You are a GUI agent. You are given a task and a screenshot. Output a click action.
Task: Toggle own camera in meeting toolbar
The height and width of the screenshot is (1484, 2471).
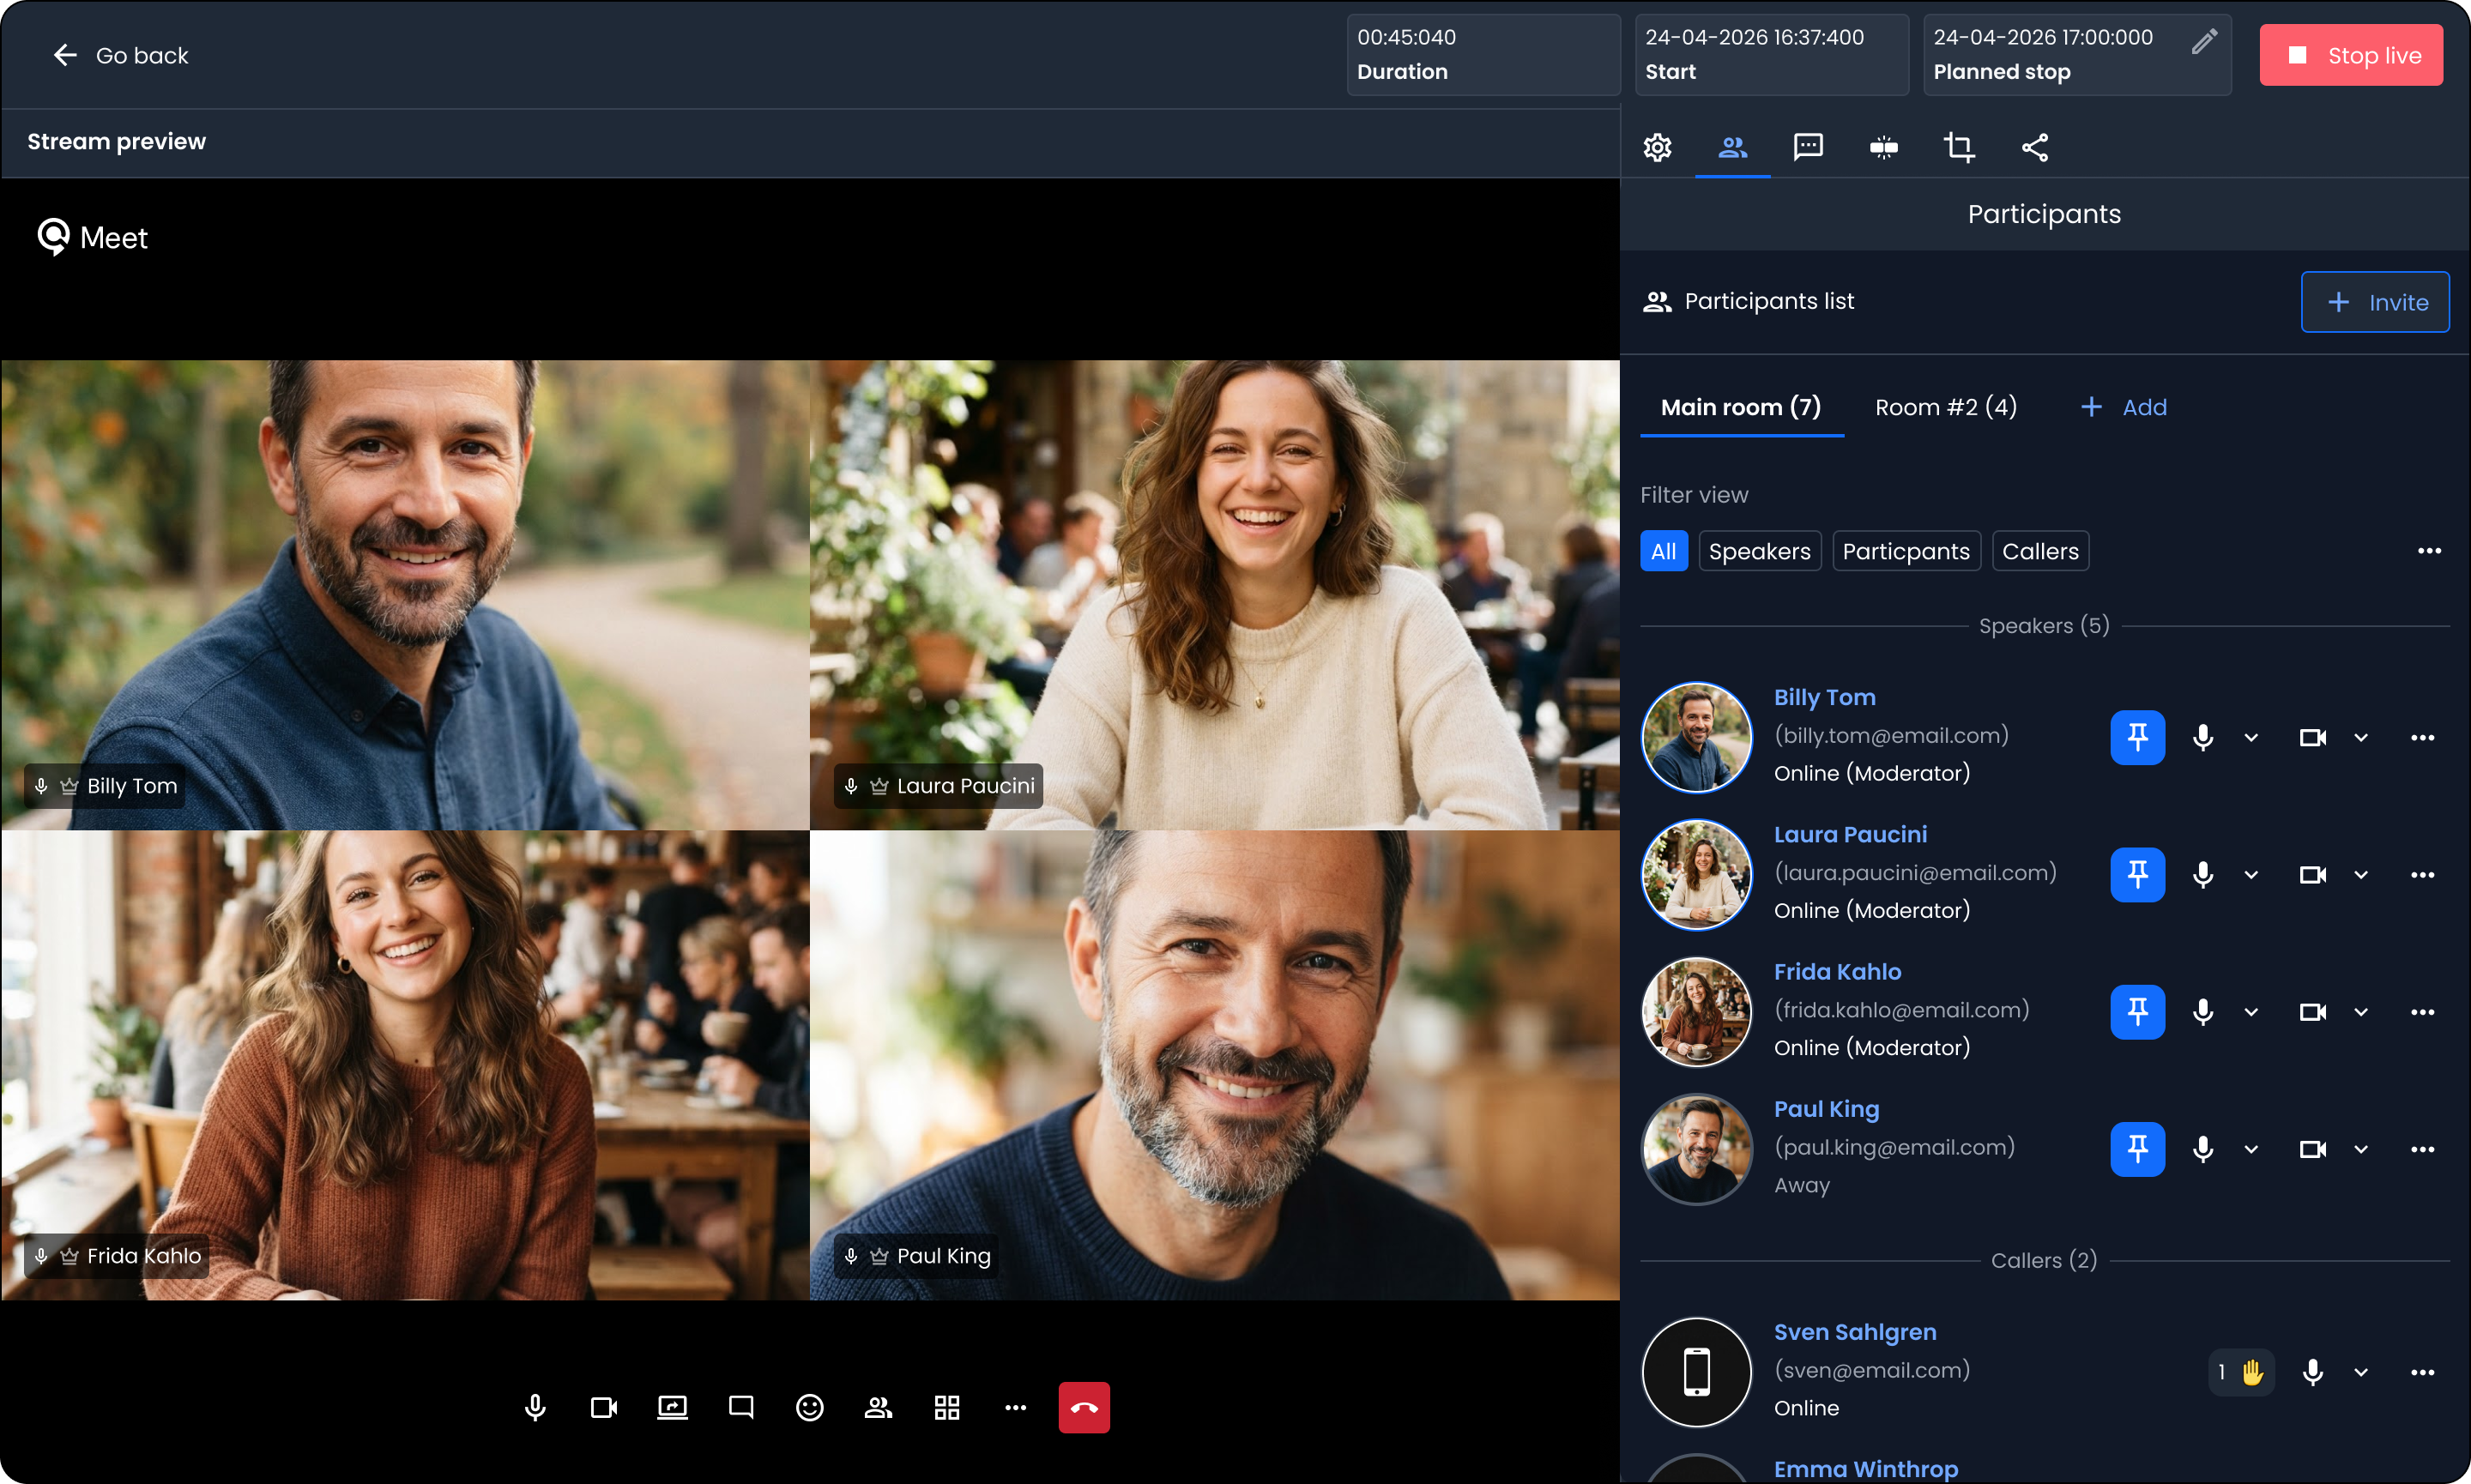point(604,1407)
